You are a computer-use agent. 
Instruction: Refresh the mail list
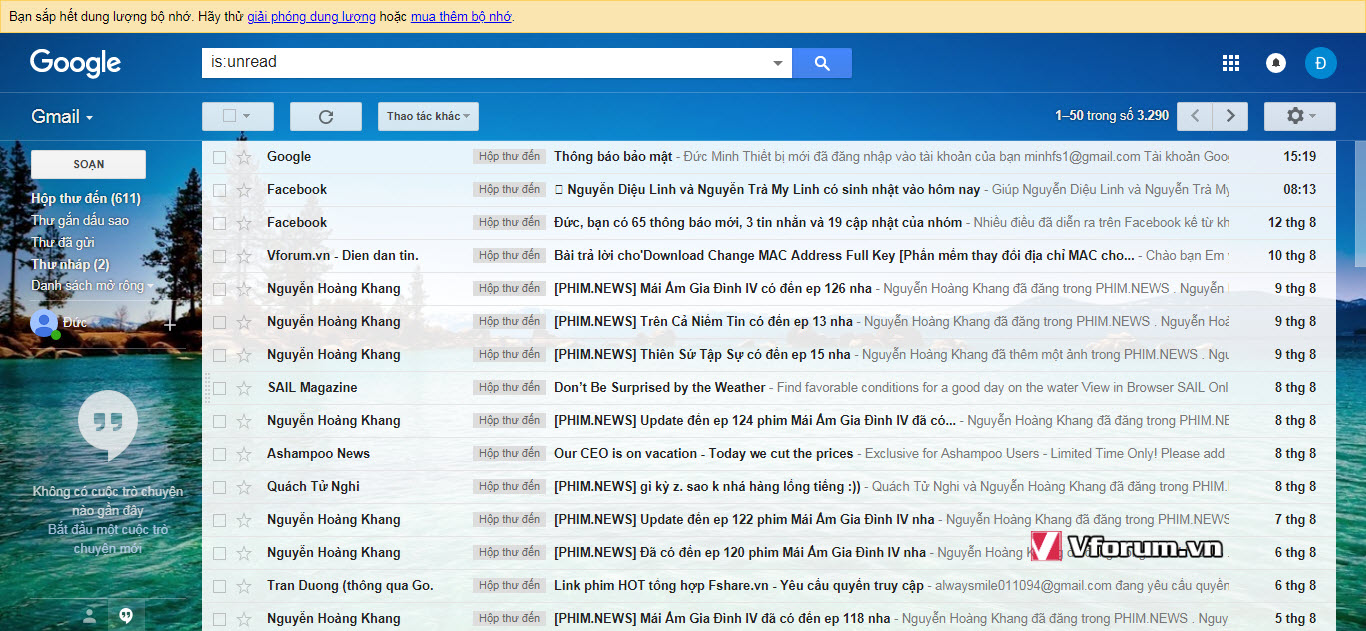[x=326, y=116]
